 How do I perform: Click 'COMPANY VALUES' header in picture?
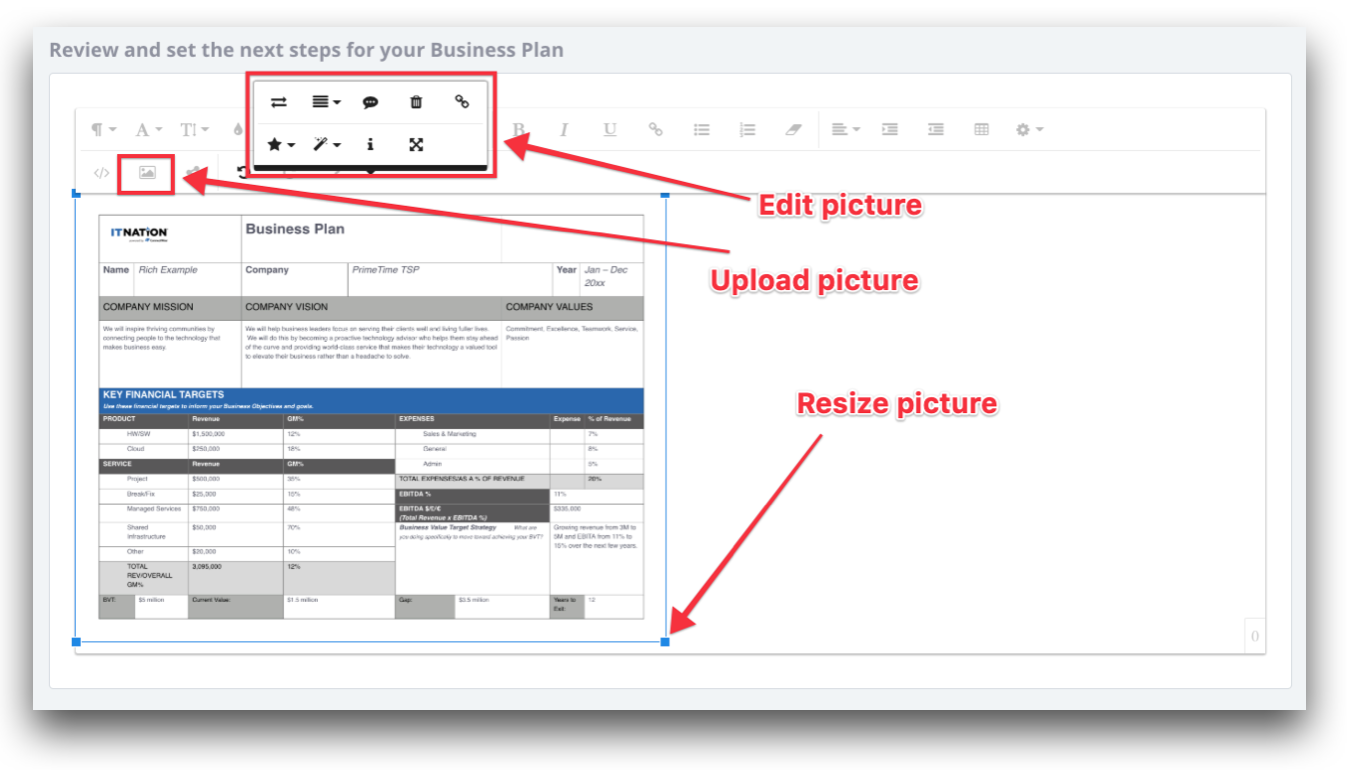[x=549, y=307]
